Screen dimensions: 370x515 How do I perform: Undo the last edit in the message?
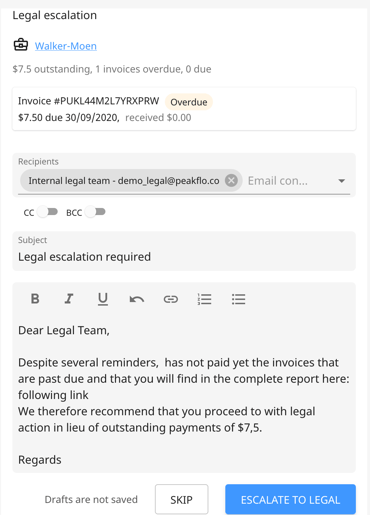click(137, 299)
